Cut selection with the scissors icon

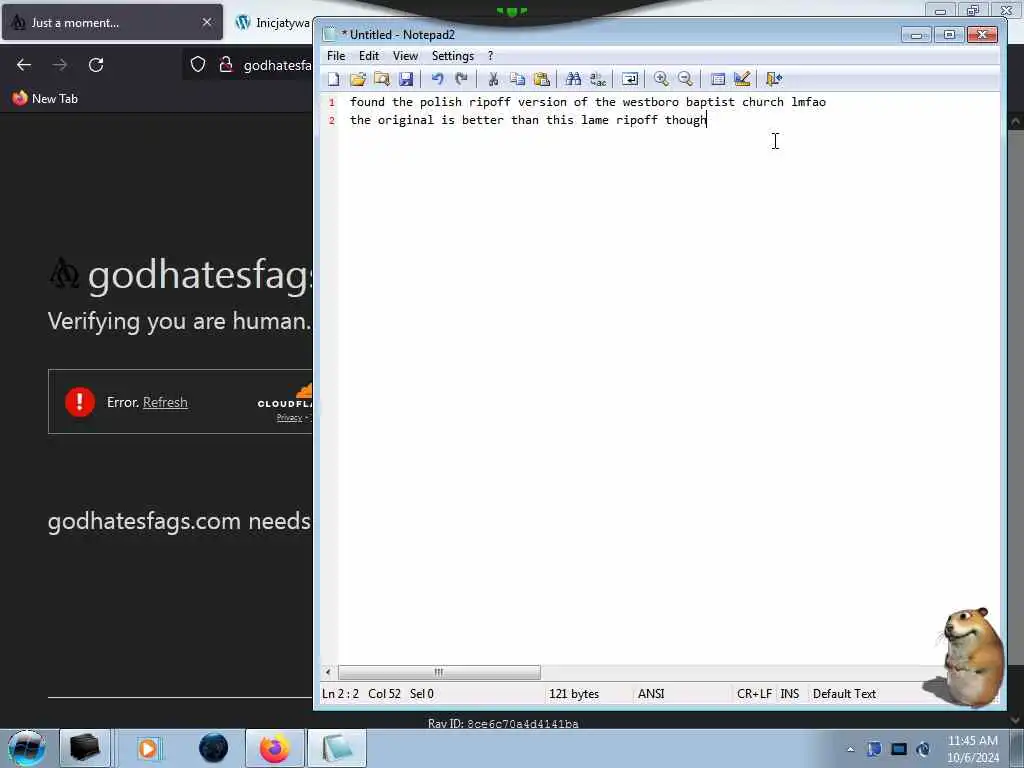tap(493, 79)
